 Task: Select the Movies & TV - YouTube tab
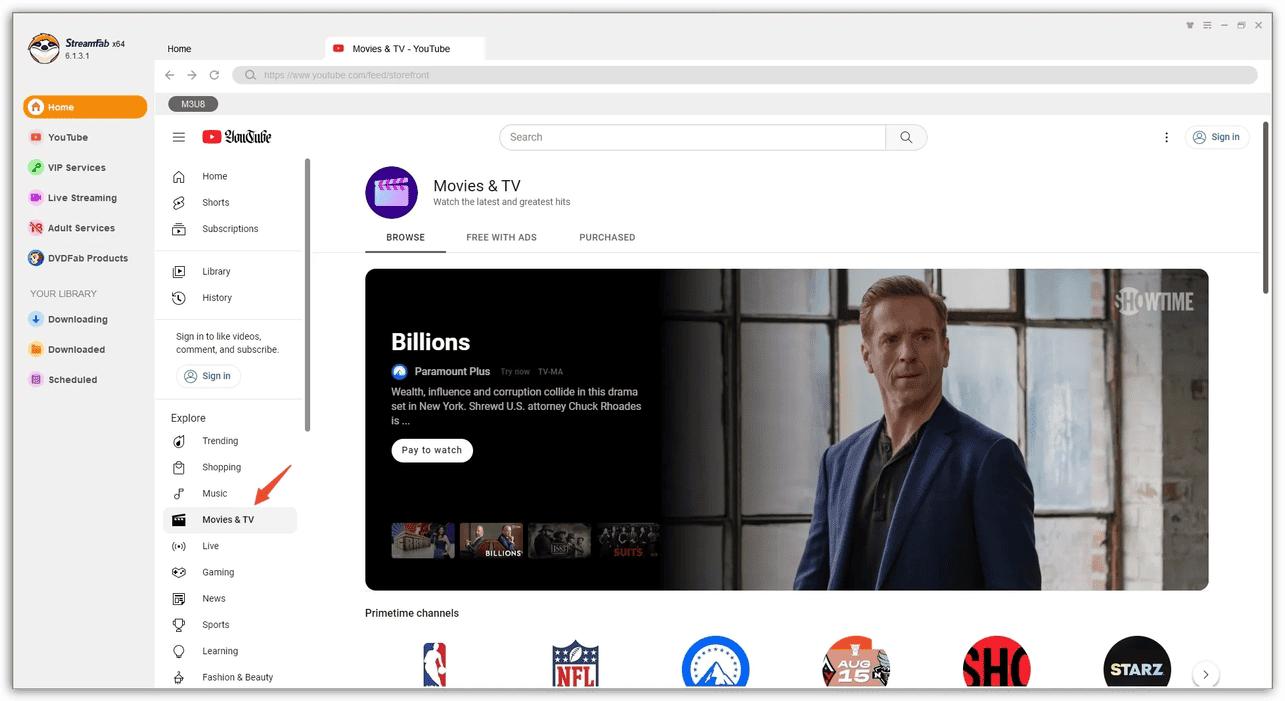point(405,48)
